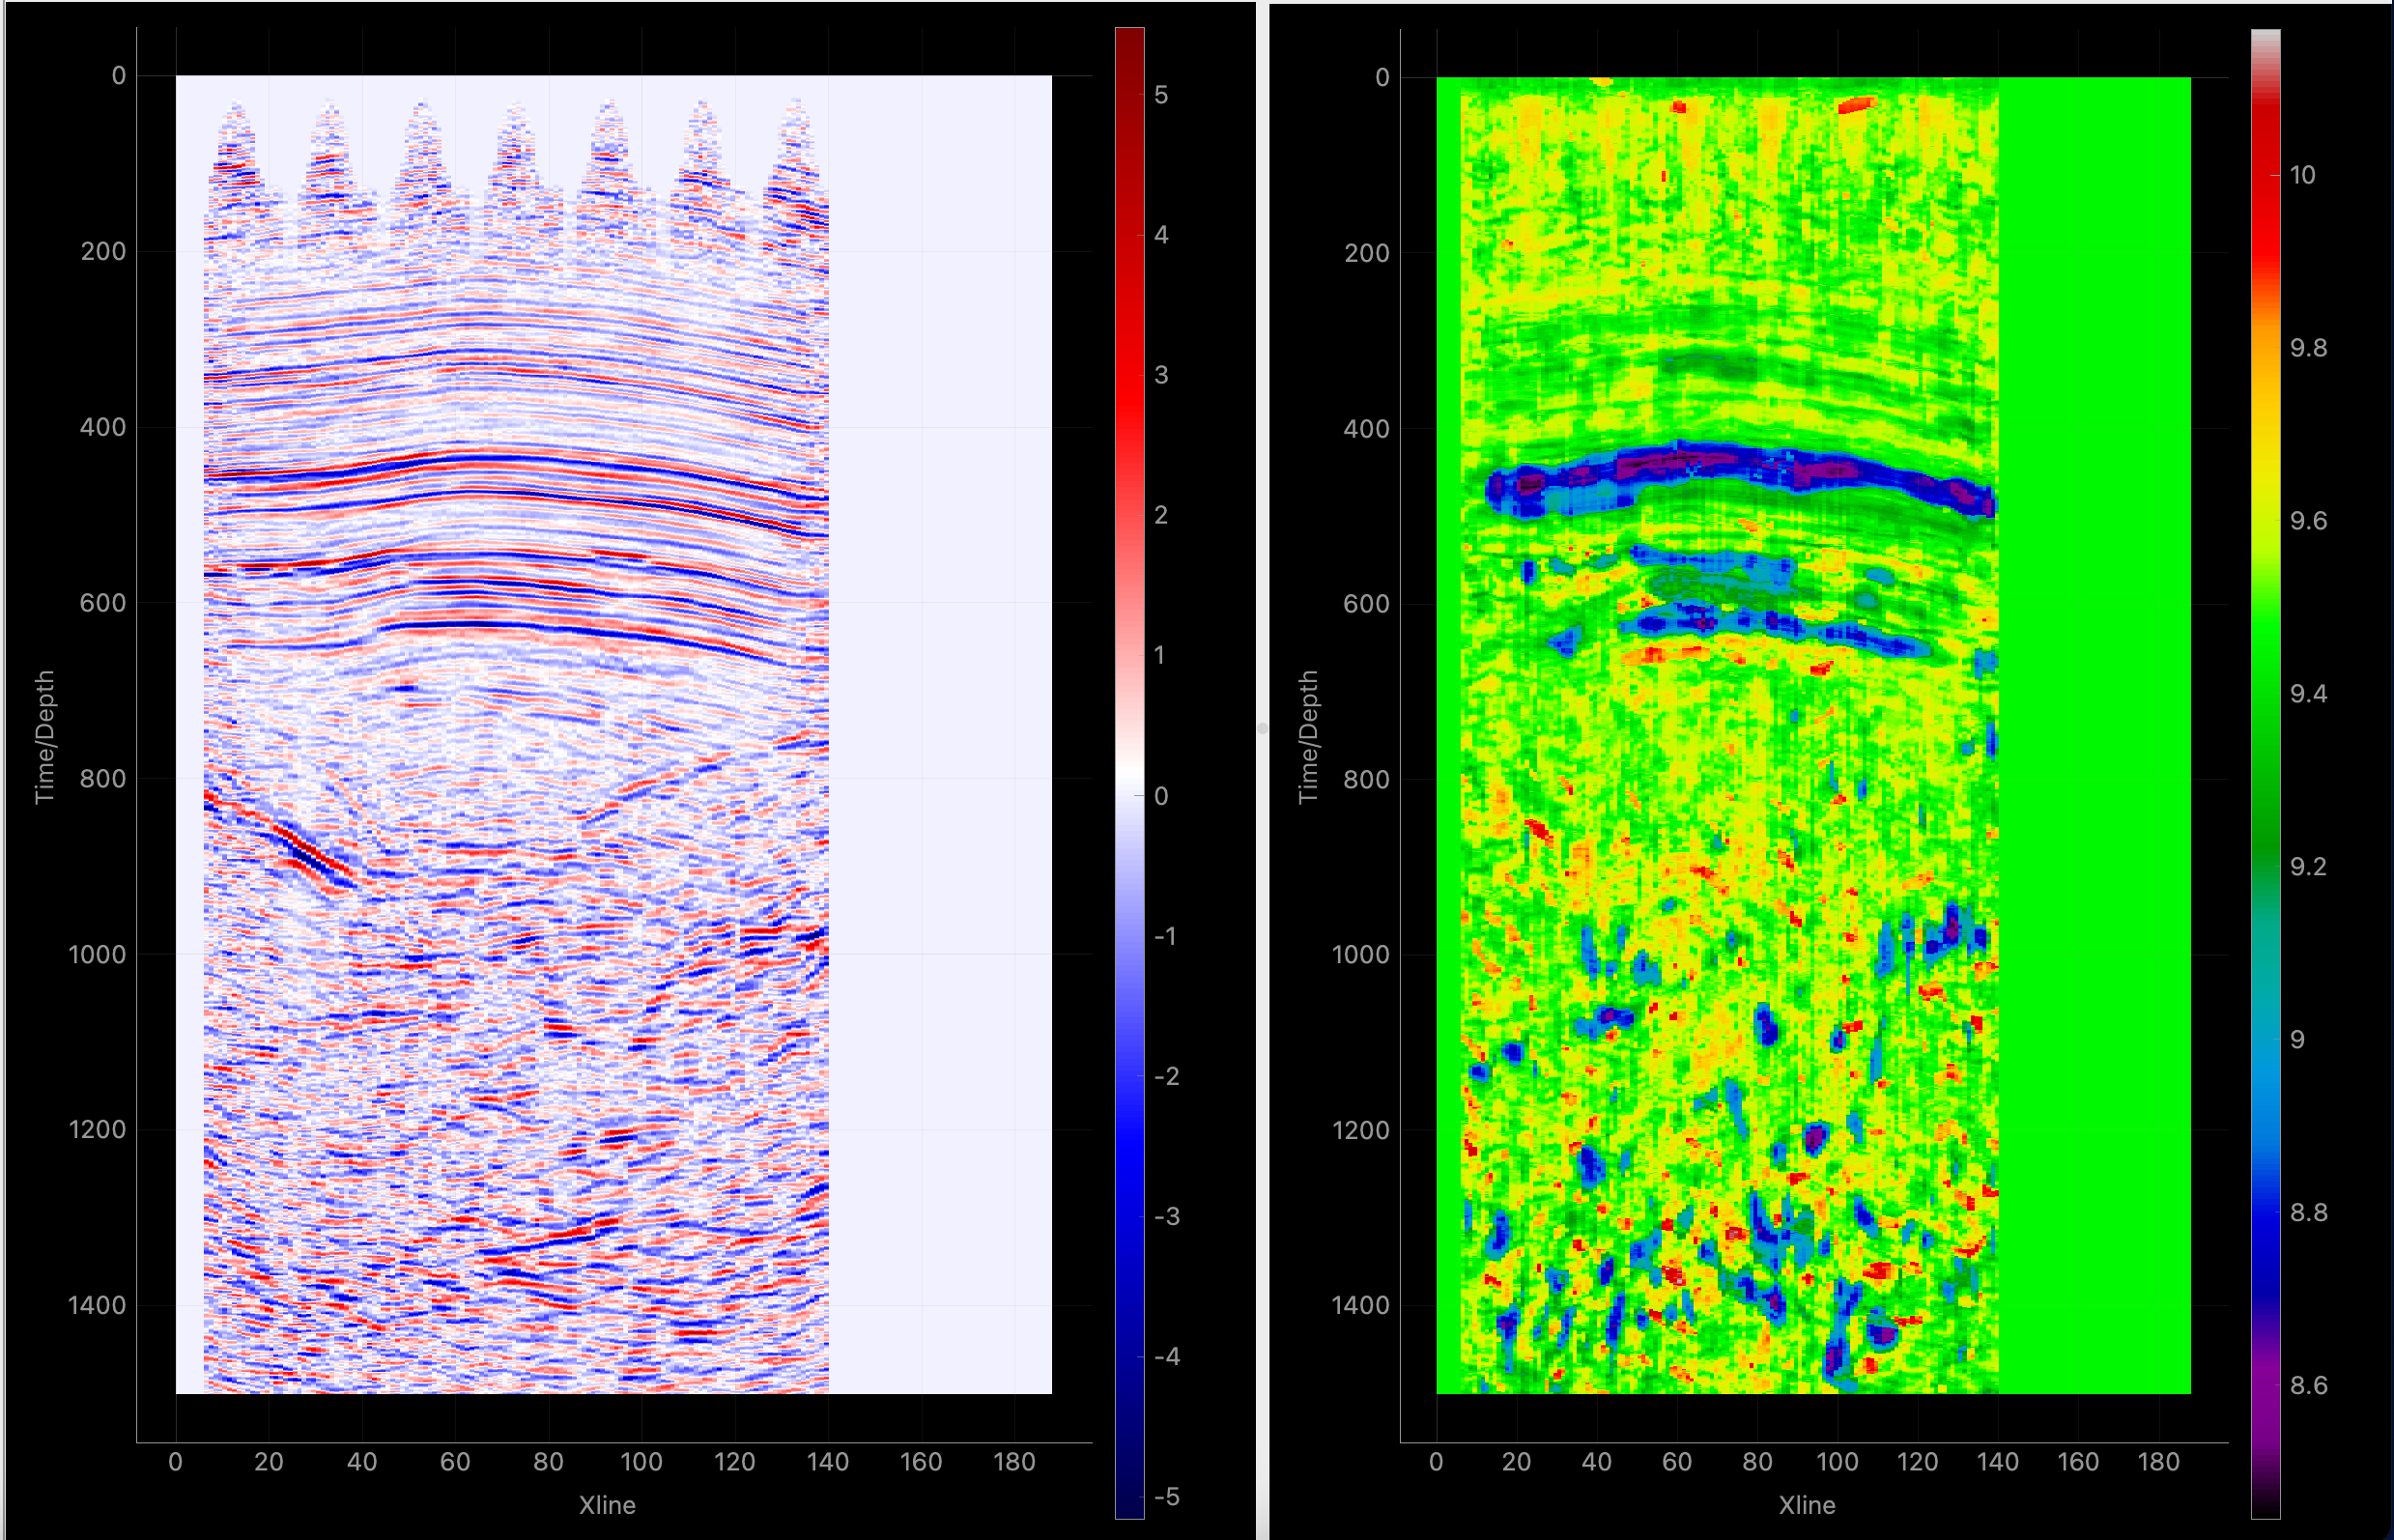Image resolution: width=2394 pixels, height=1540 pixels.
Task: Click the right plot's Time/Depth axis label
Action: 1308,736
